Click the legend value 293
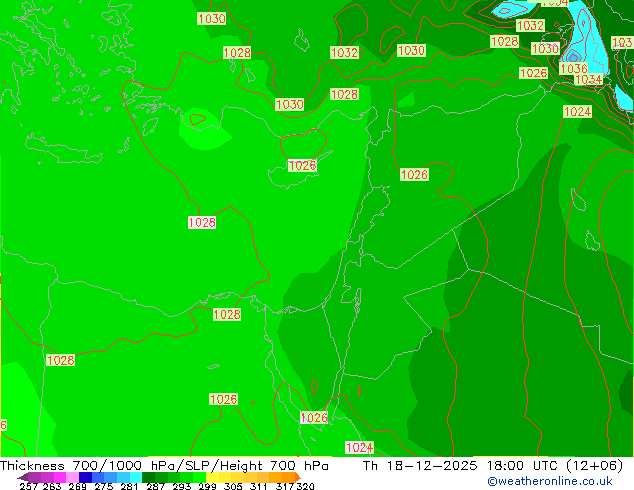Screen dimensions: 634x490 pyautogui.click(x=182, y=486)
